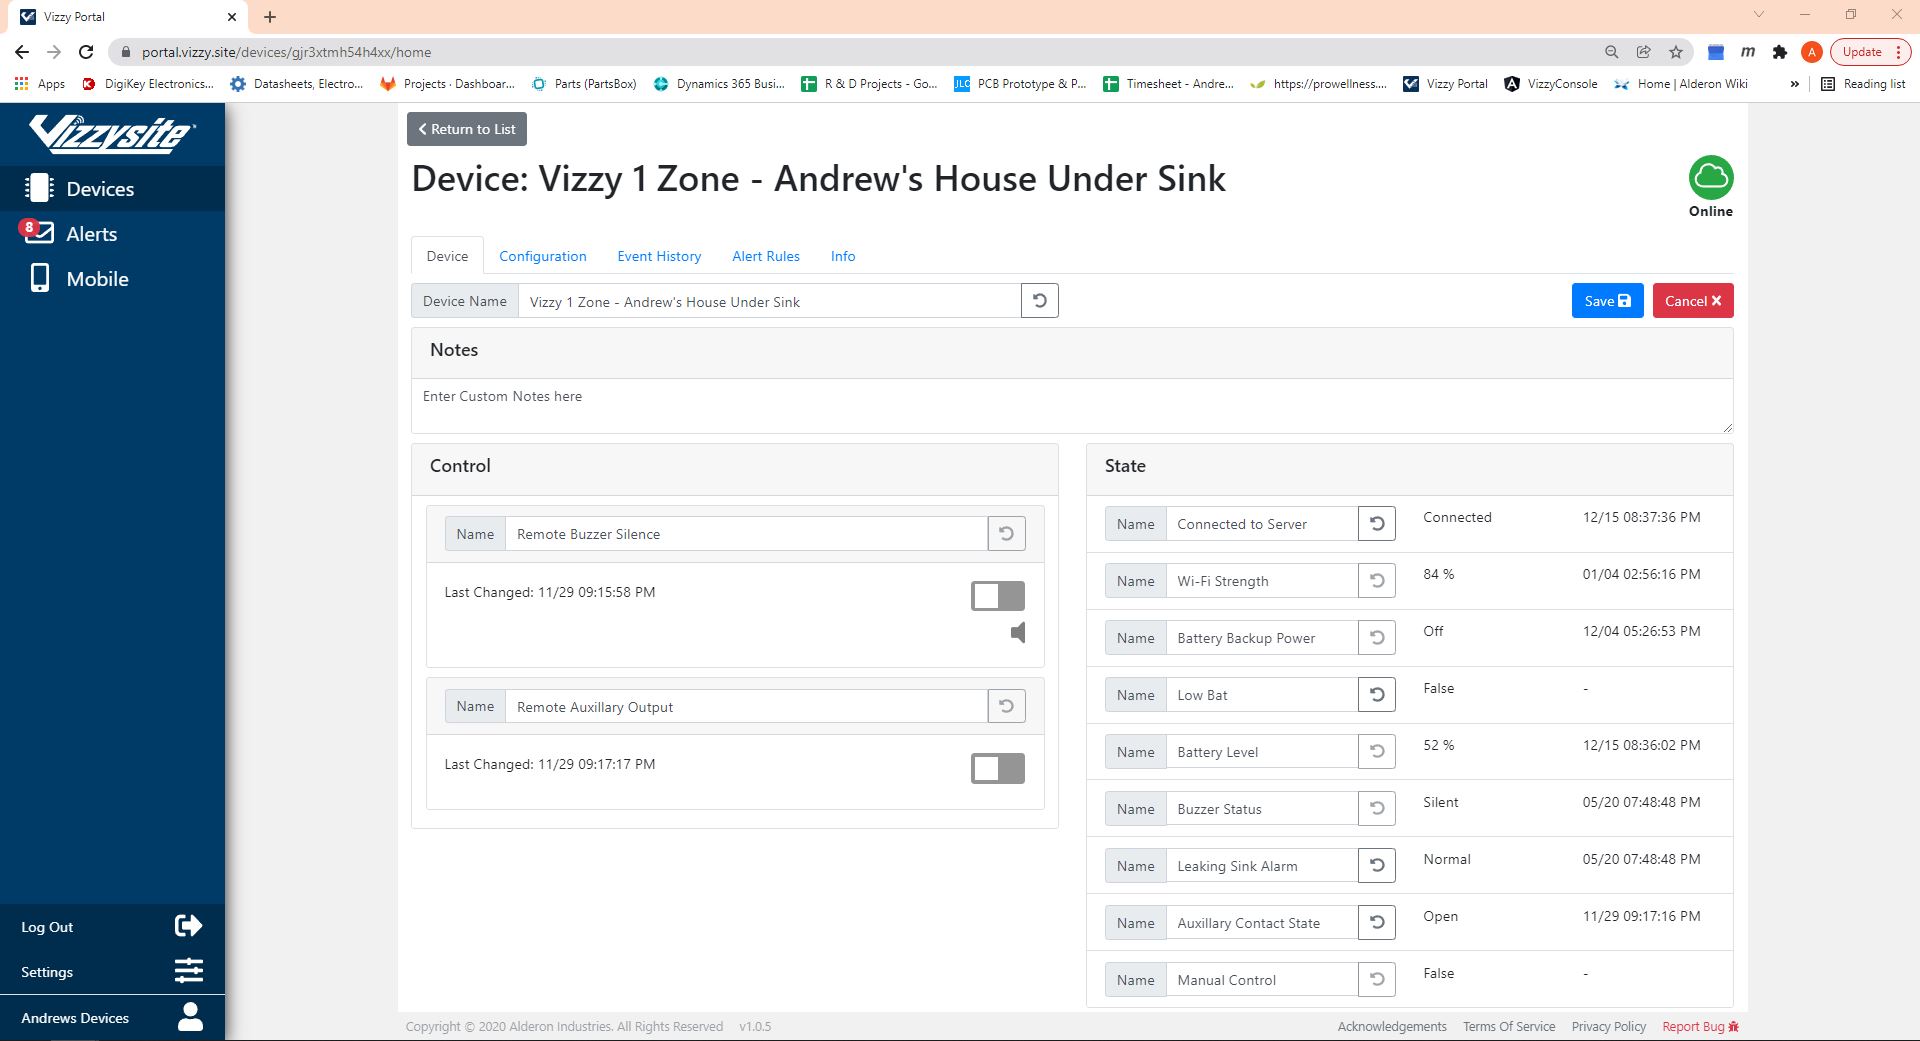This screenshot has height=1041, width=1920.
Task: Edit the Device Name input
Action: [x=769, y=301]
